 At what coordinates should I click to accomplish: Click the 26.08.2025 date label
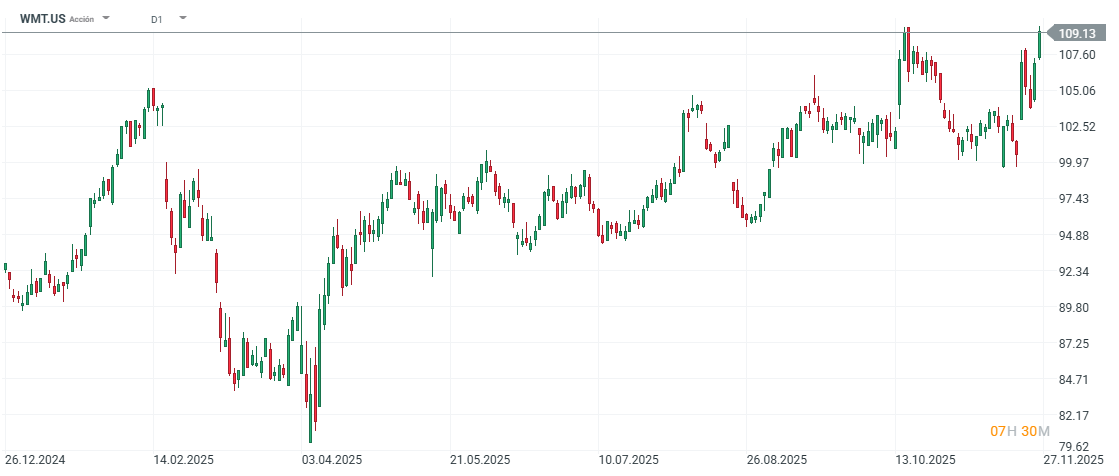click(x=776, y=461)
